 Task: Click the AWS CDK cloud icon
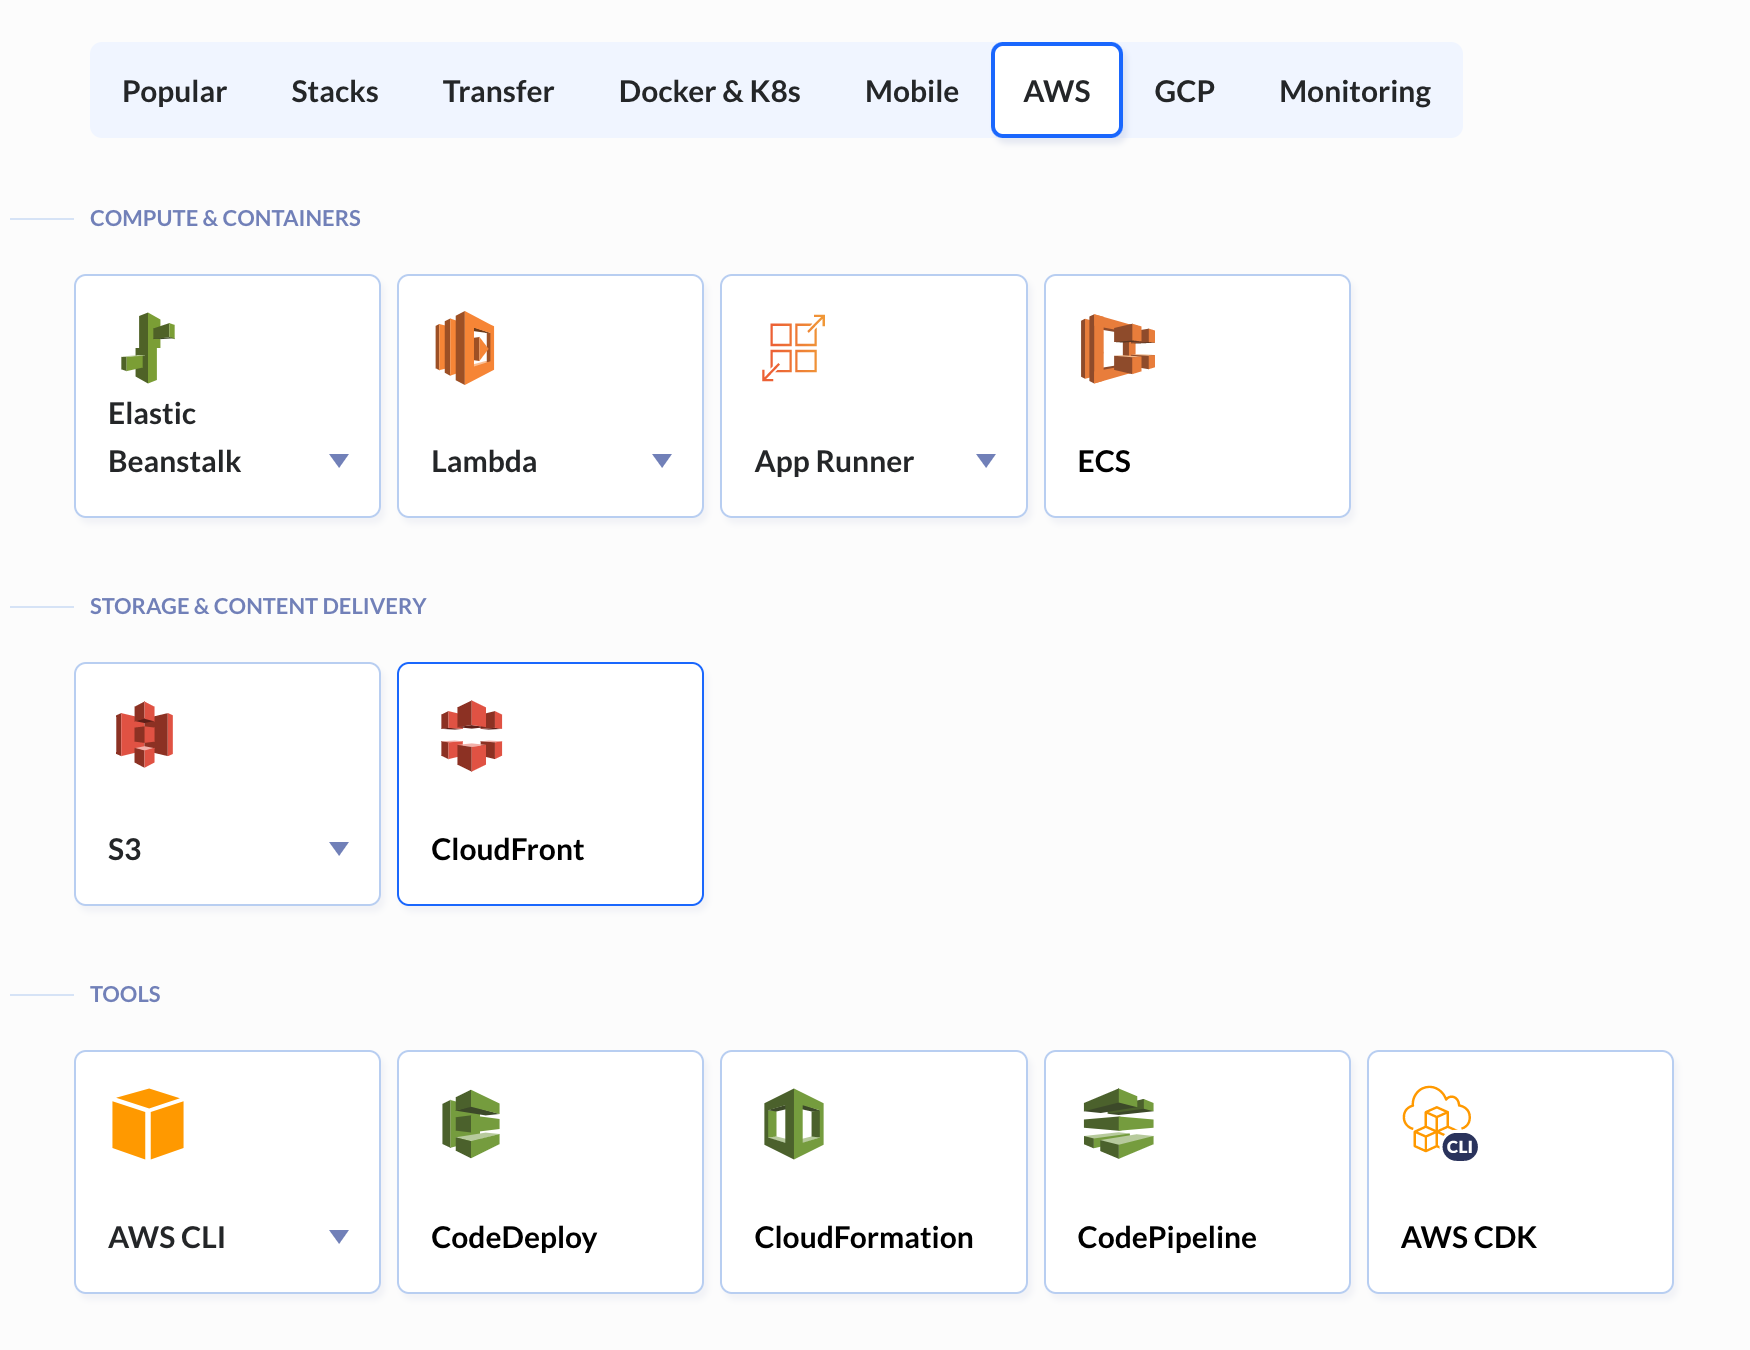click(1440, 1124)
